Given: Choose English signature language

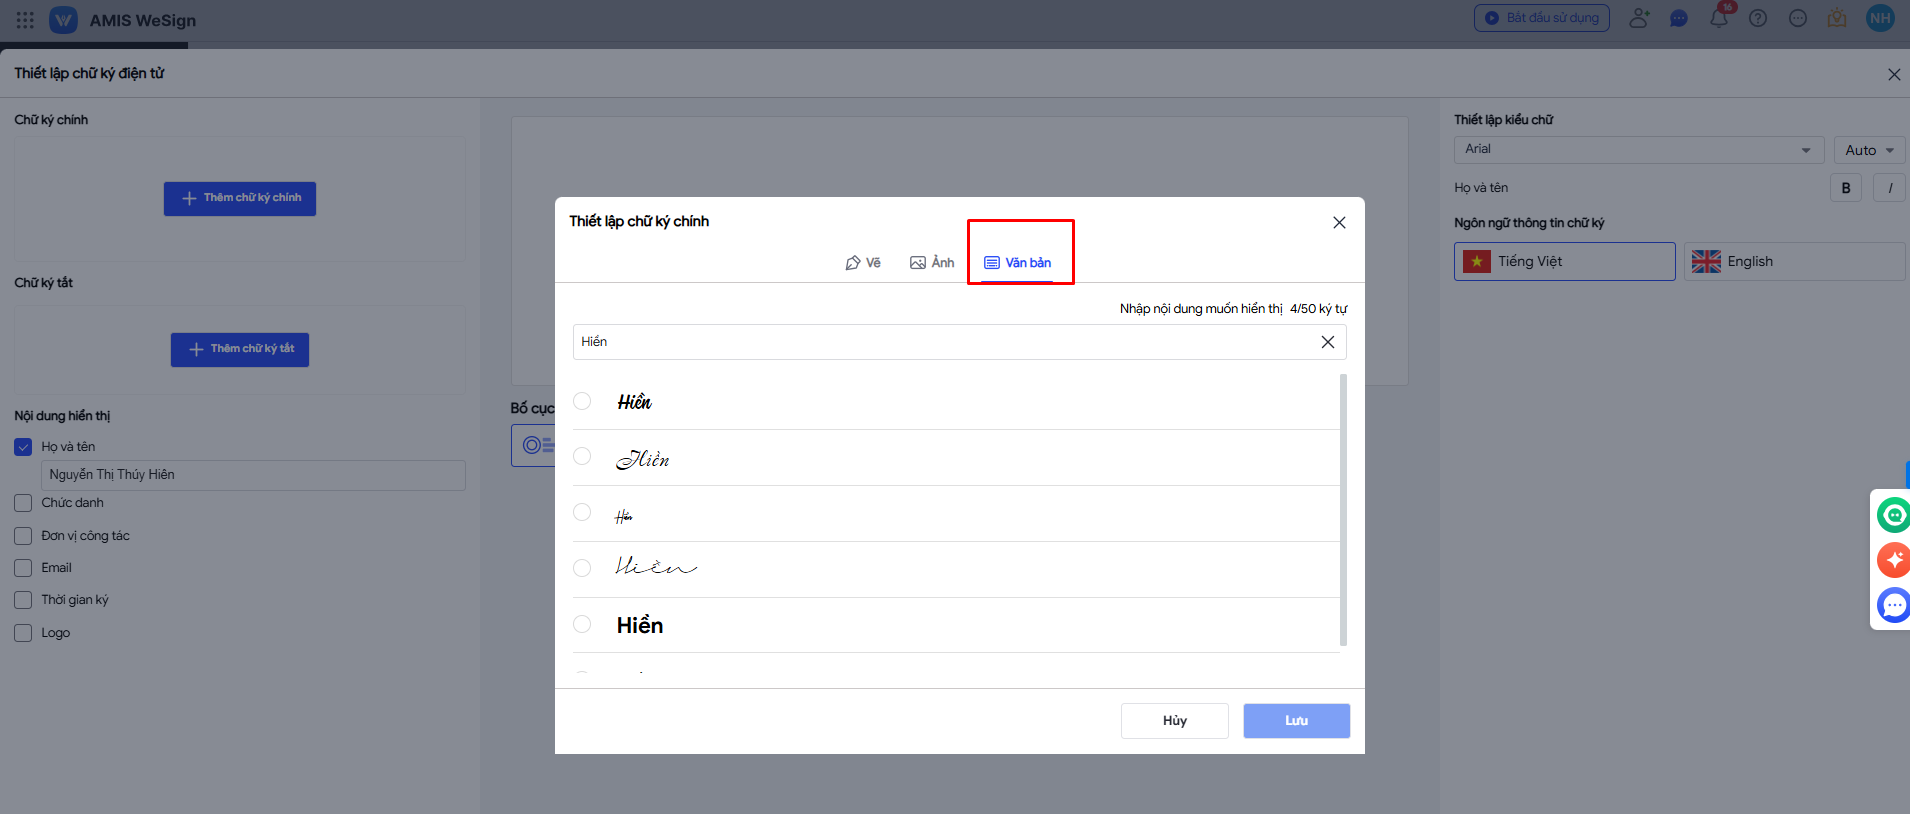Looking at the screenshot, I should [1795, 261].
